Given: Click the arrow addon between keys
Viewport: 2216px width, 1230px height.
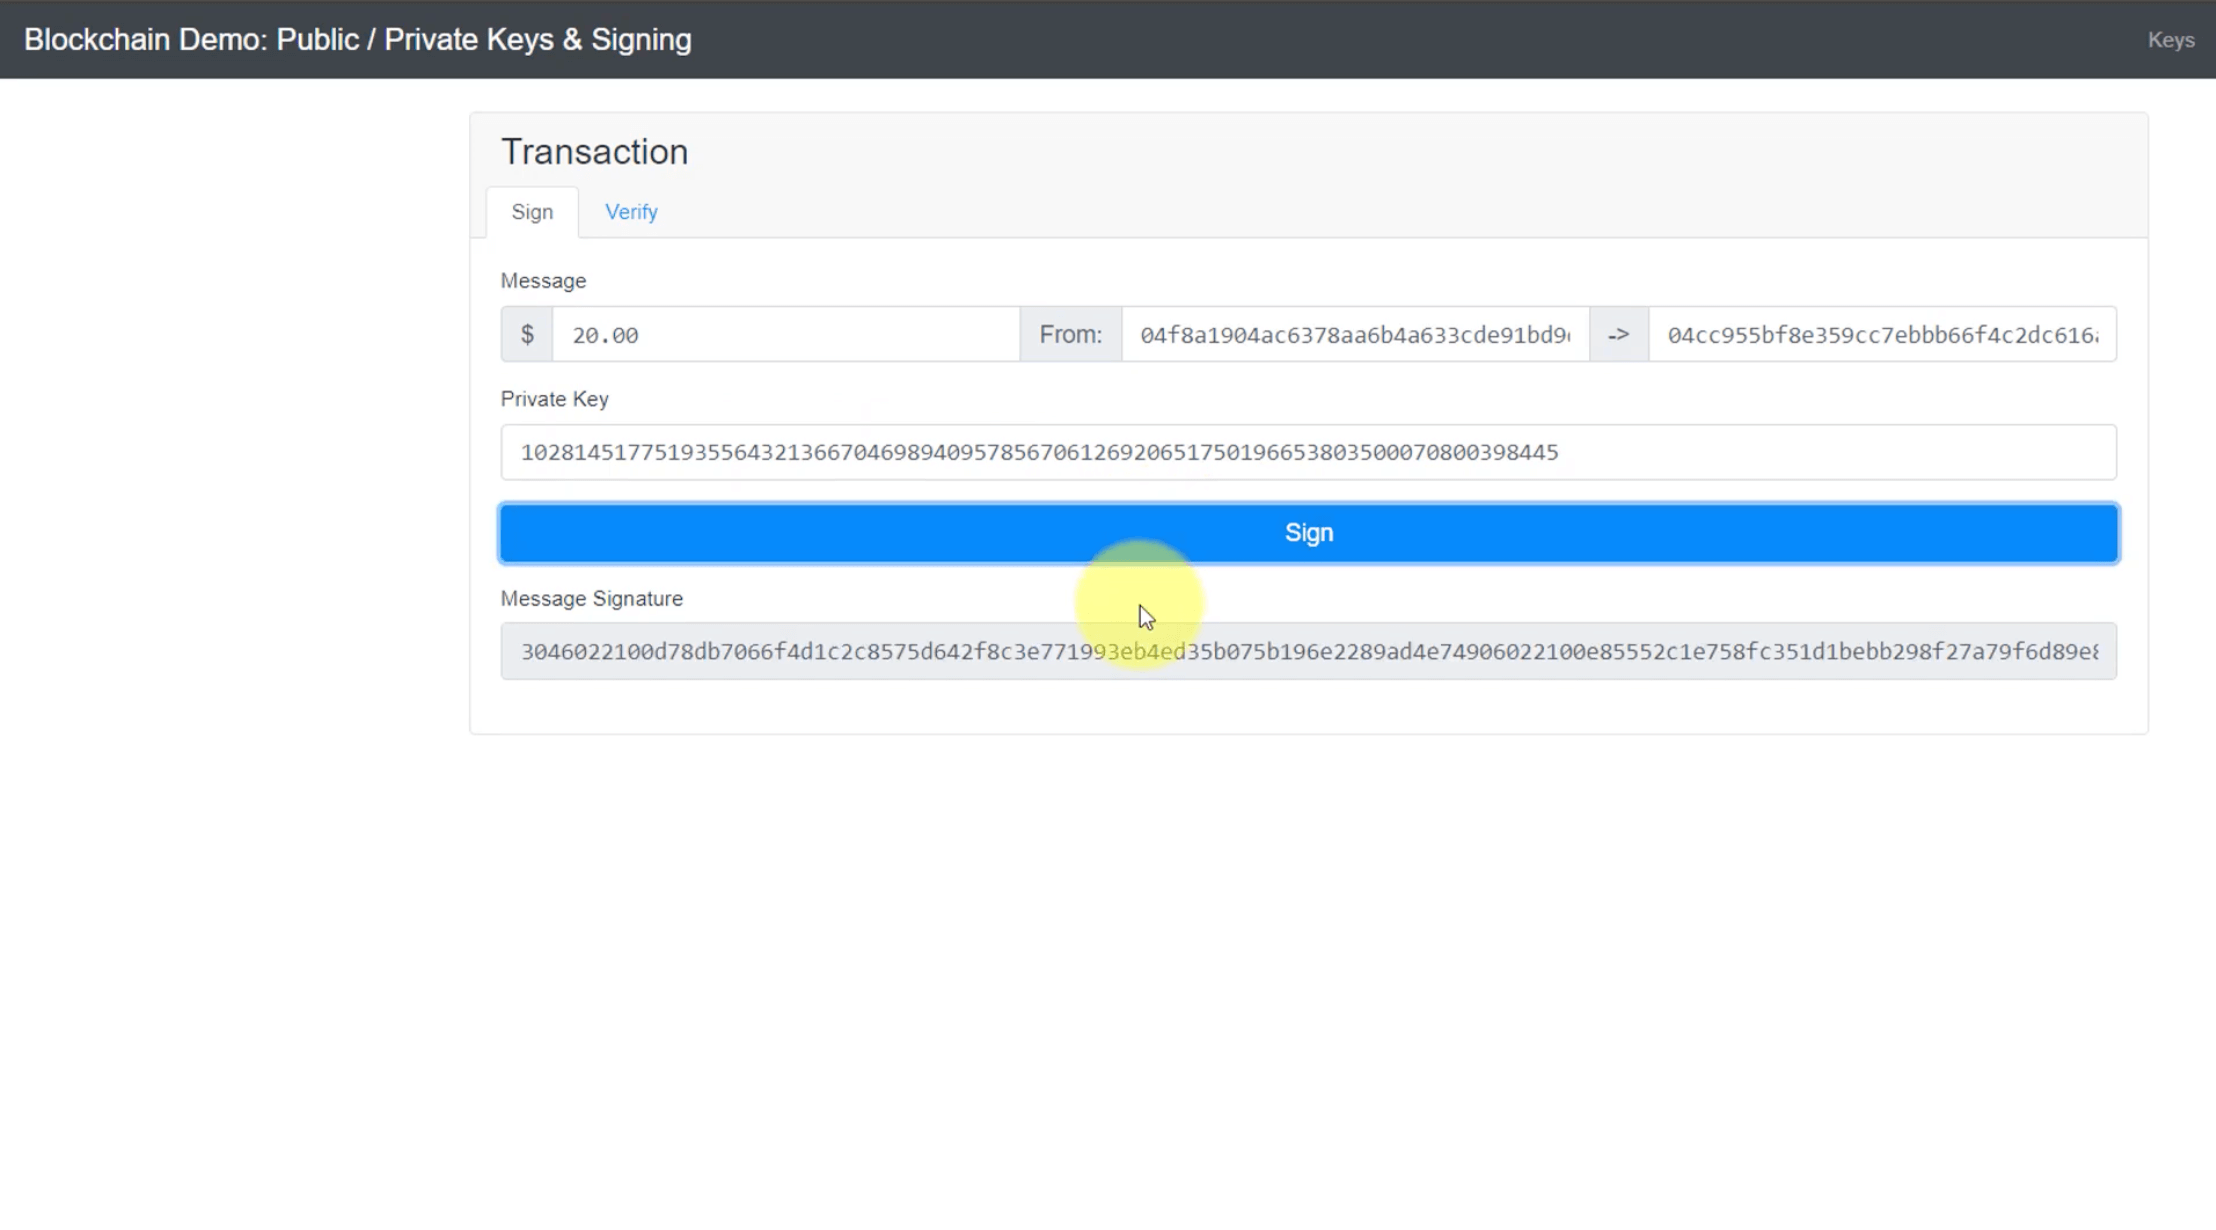Looking at the screenshot, I should pyautogui.click(x=1619, y=335).
